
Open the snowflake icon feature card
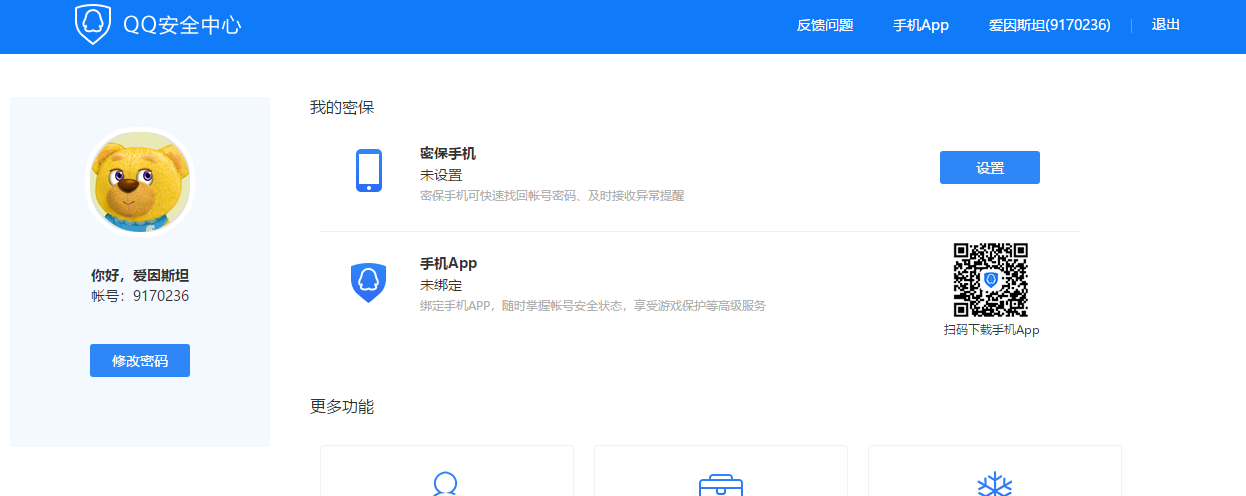click(x=995, y=471)
